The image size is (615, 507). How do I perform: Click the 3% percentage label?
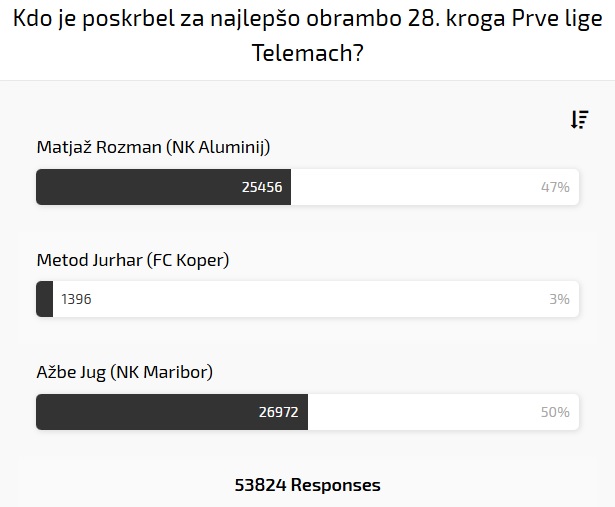[x=559, y=299]
